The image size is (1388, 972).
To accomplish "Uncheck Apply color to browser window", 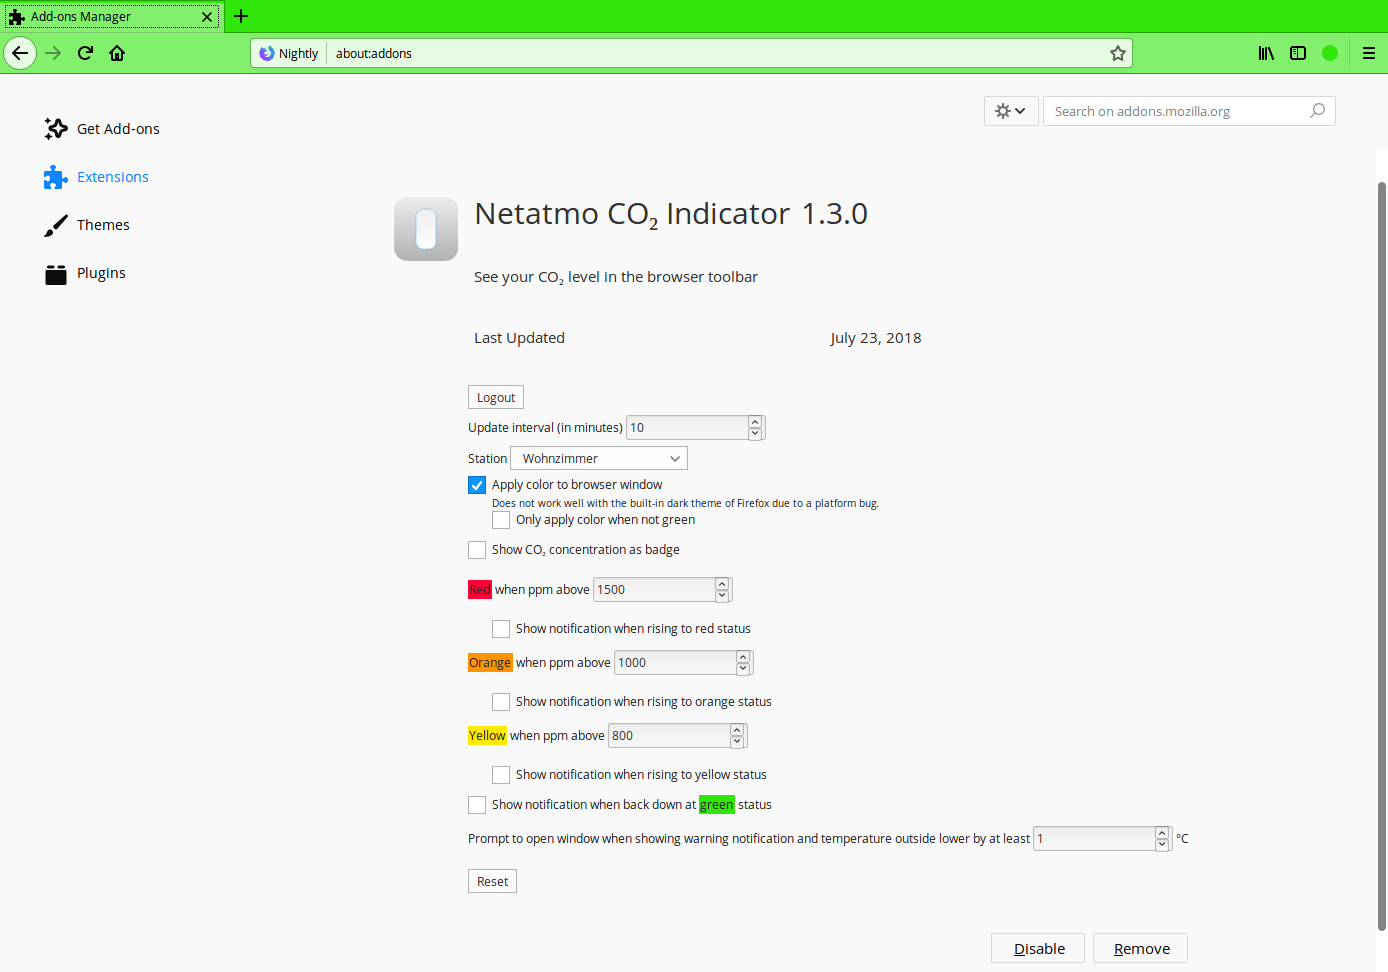I will tap(477, 485).
